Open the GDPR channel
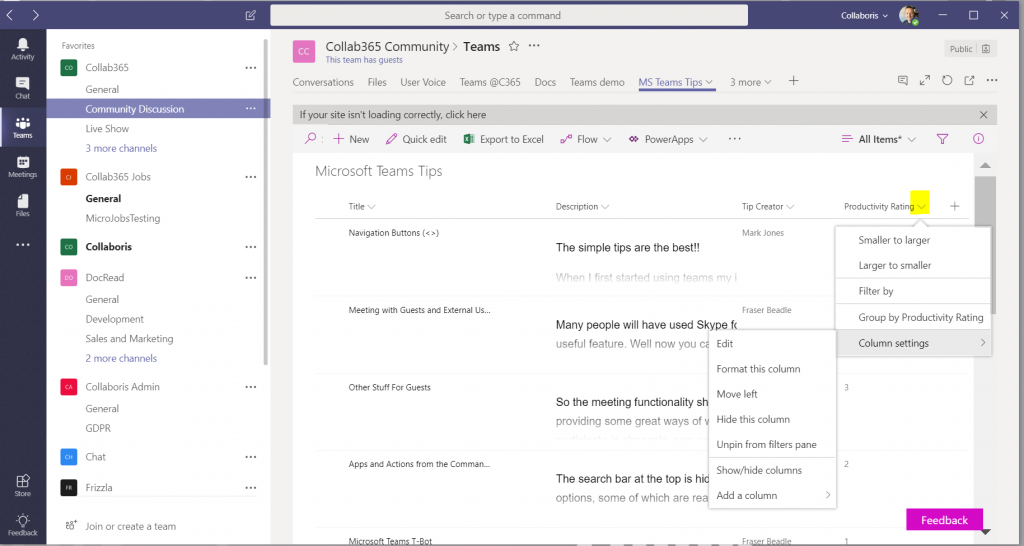The width and height of the screenshot is (1024, 546). 98,428
